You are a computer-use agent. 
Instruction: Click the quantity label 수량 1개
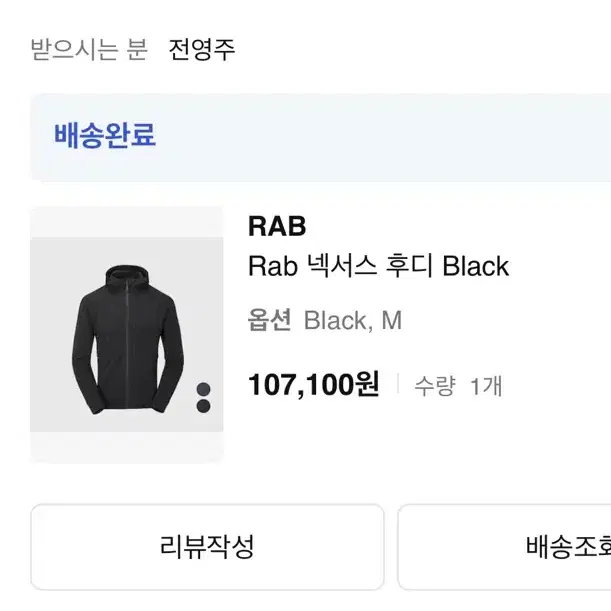[458, 386]
